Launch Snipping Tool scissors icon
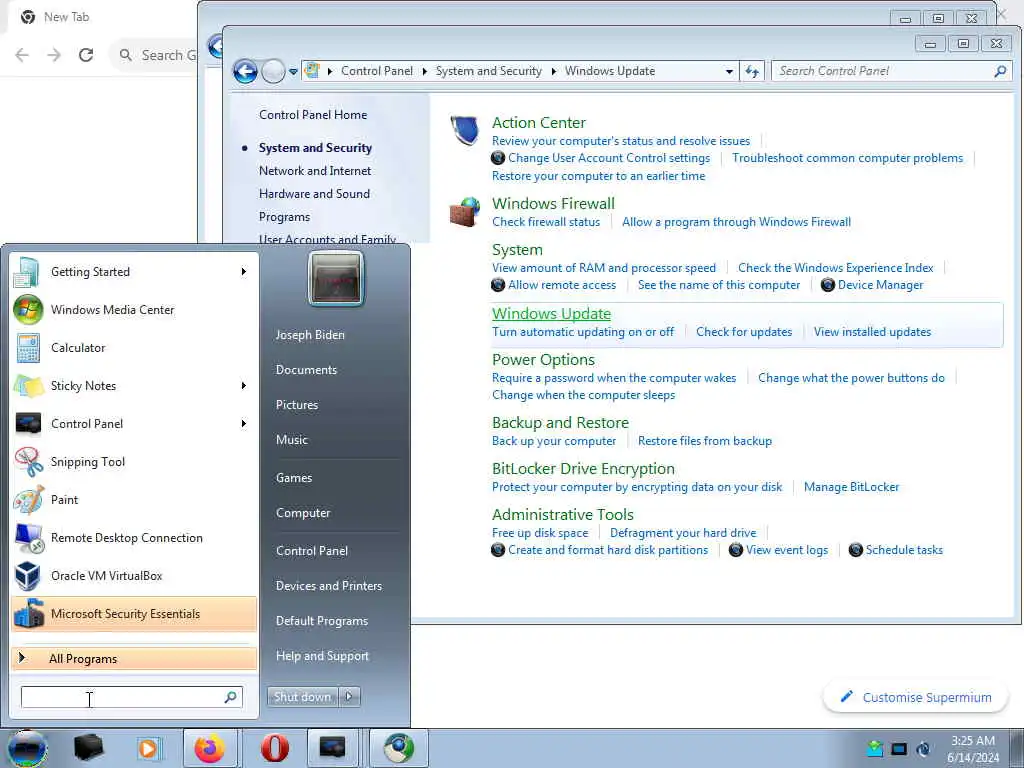Screen dimensions: 1024x768 pyautogui.click(x=27, y=462)
